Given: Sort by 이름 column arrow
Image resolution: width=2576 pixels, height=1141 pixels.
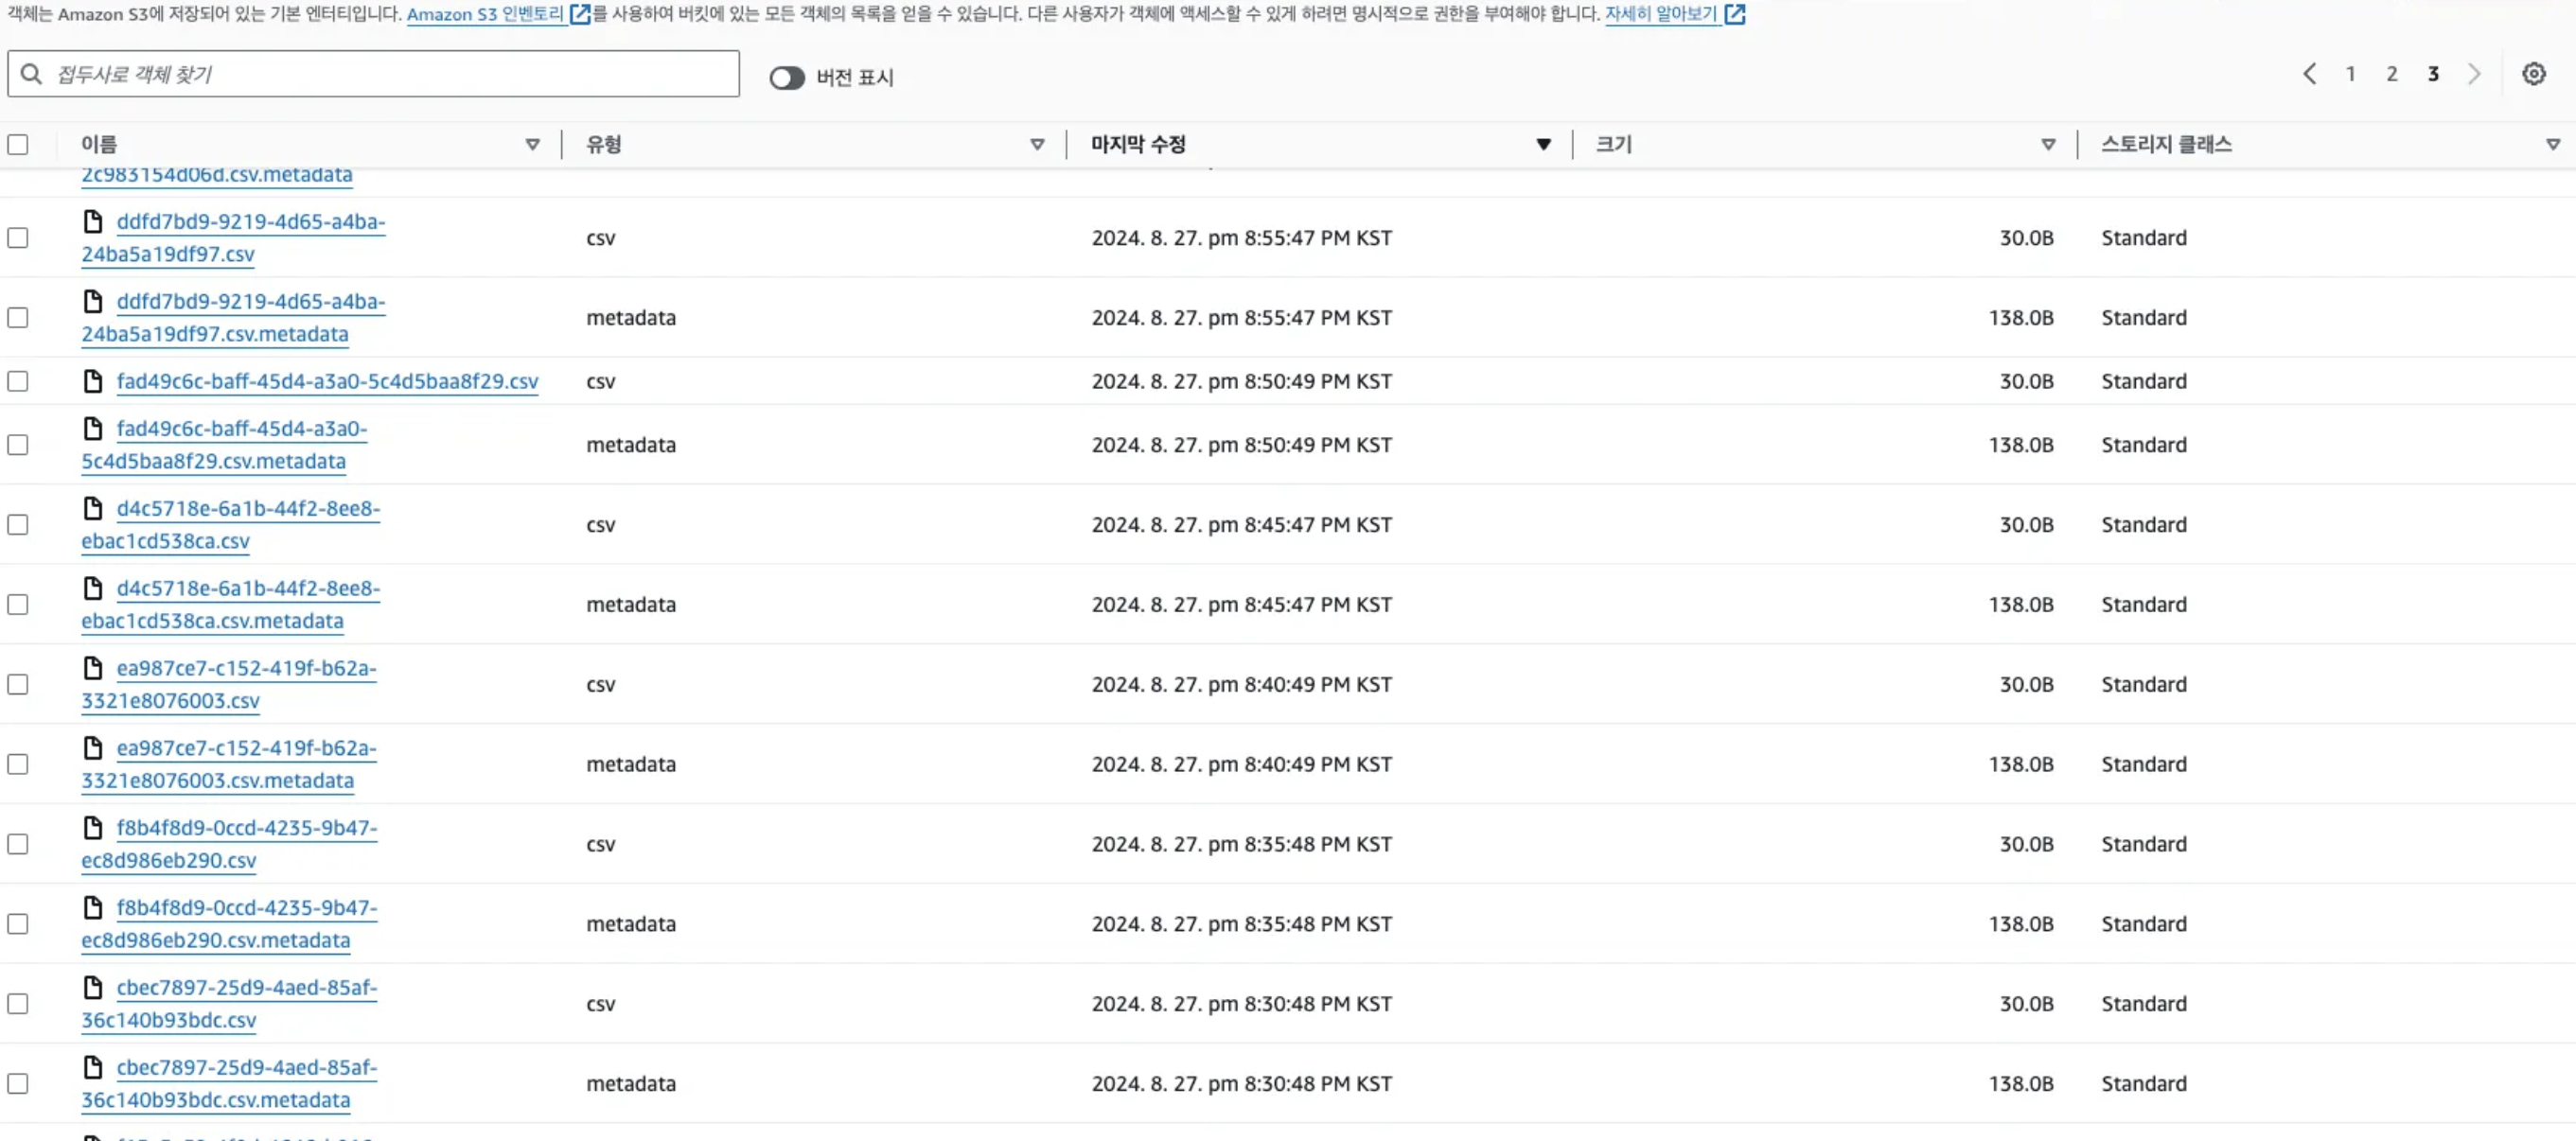Looking at the screenshot, I should 533,145.
